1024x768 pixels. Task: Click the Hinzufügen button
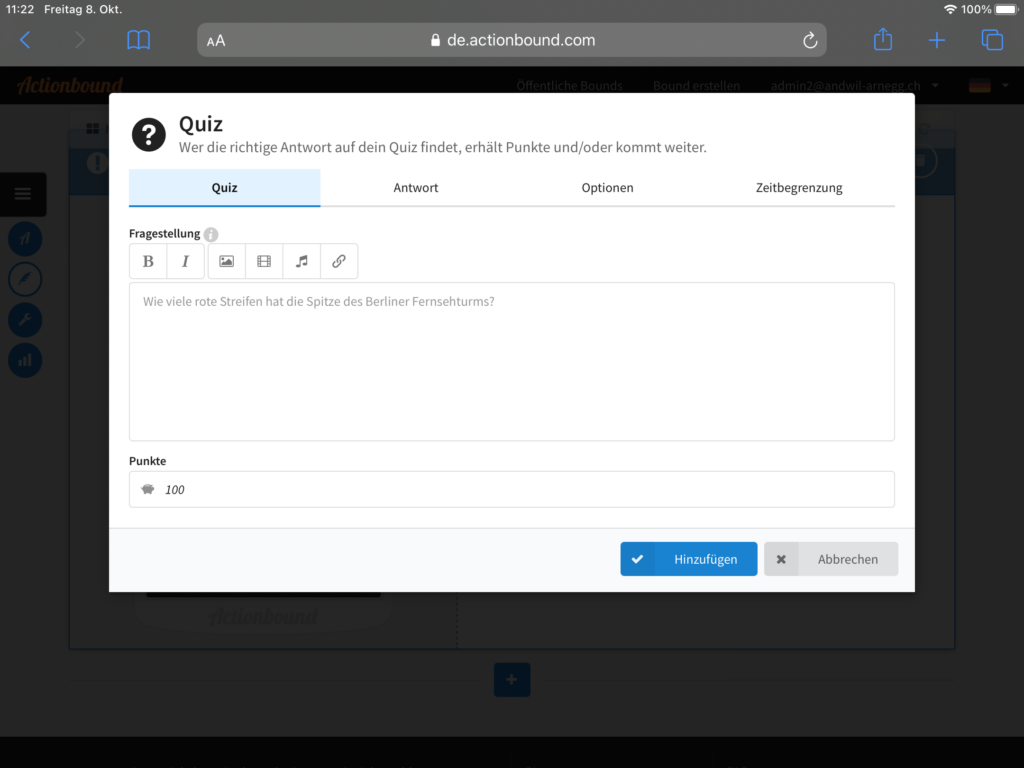coord(688,559)
